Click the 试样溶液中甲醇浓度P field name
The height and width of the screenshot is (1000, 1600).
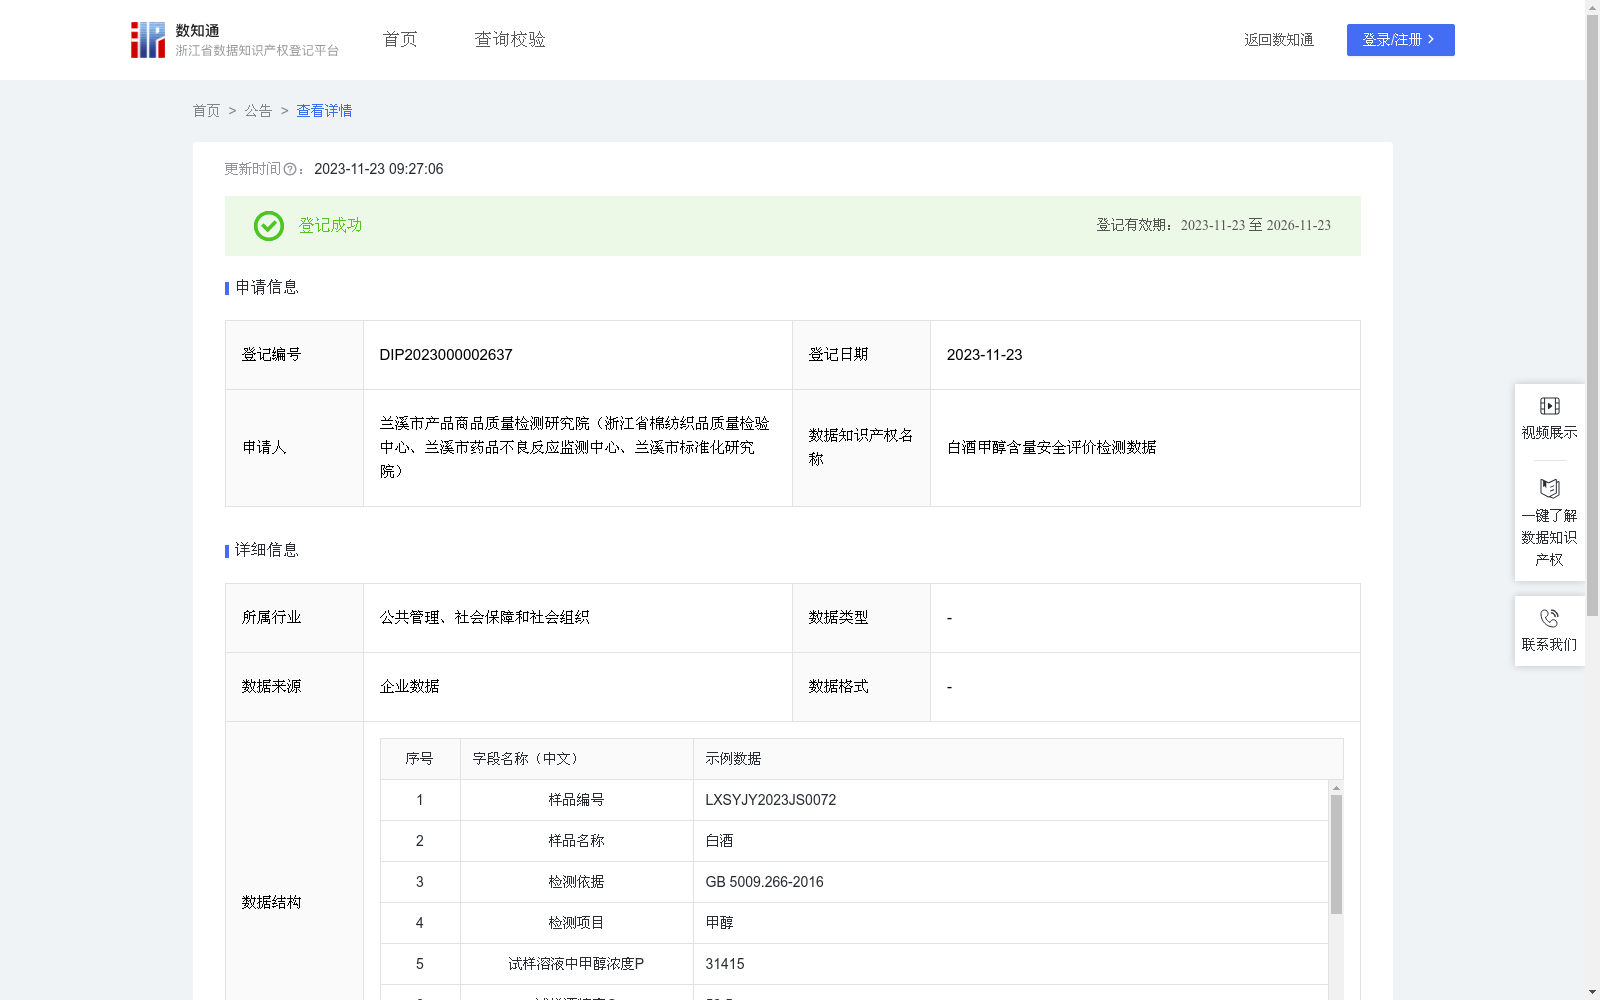576,964
